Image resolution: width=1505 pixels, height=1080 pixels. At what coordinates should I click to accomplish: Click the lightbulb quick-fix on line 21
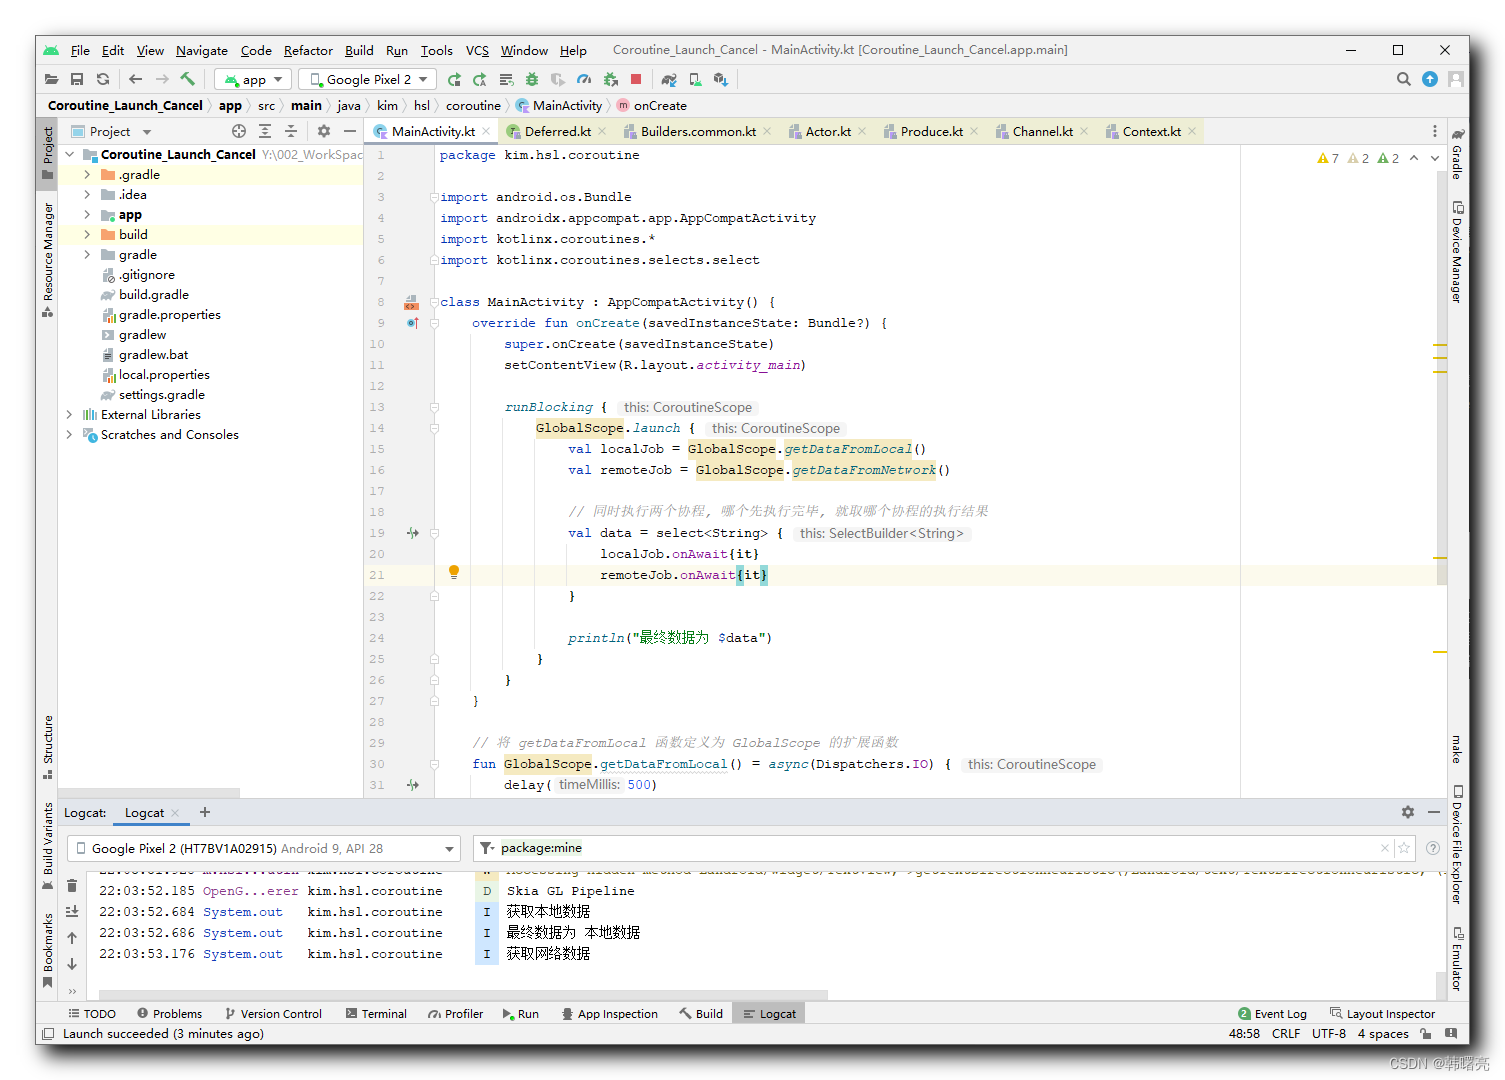(454, 572)
